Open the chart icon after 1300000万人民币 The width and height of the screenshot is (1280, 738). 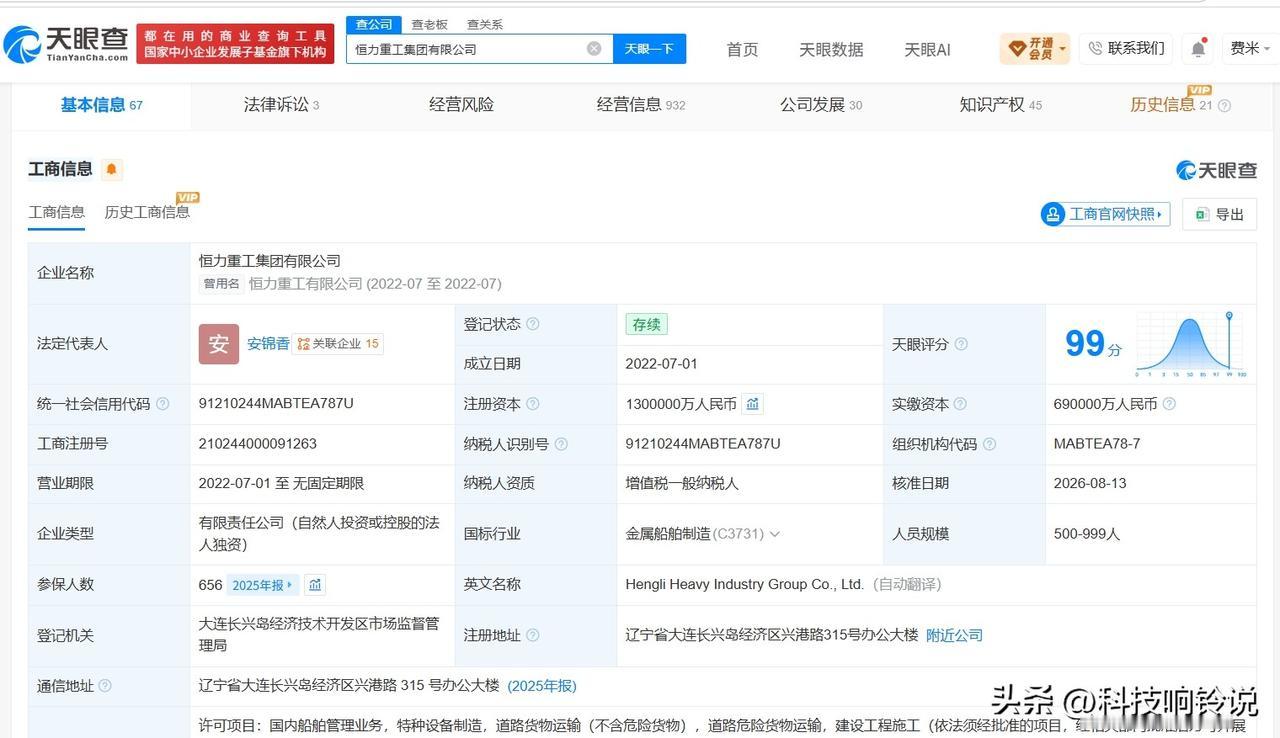[753, 404]
